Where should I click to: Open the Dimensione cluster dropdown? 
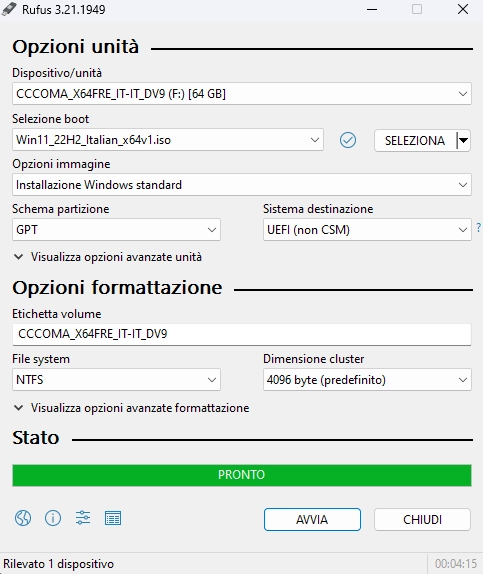coord(367,380)
